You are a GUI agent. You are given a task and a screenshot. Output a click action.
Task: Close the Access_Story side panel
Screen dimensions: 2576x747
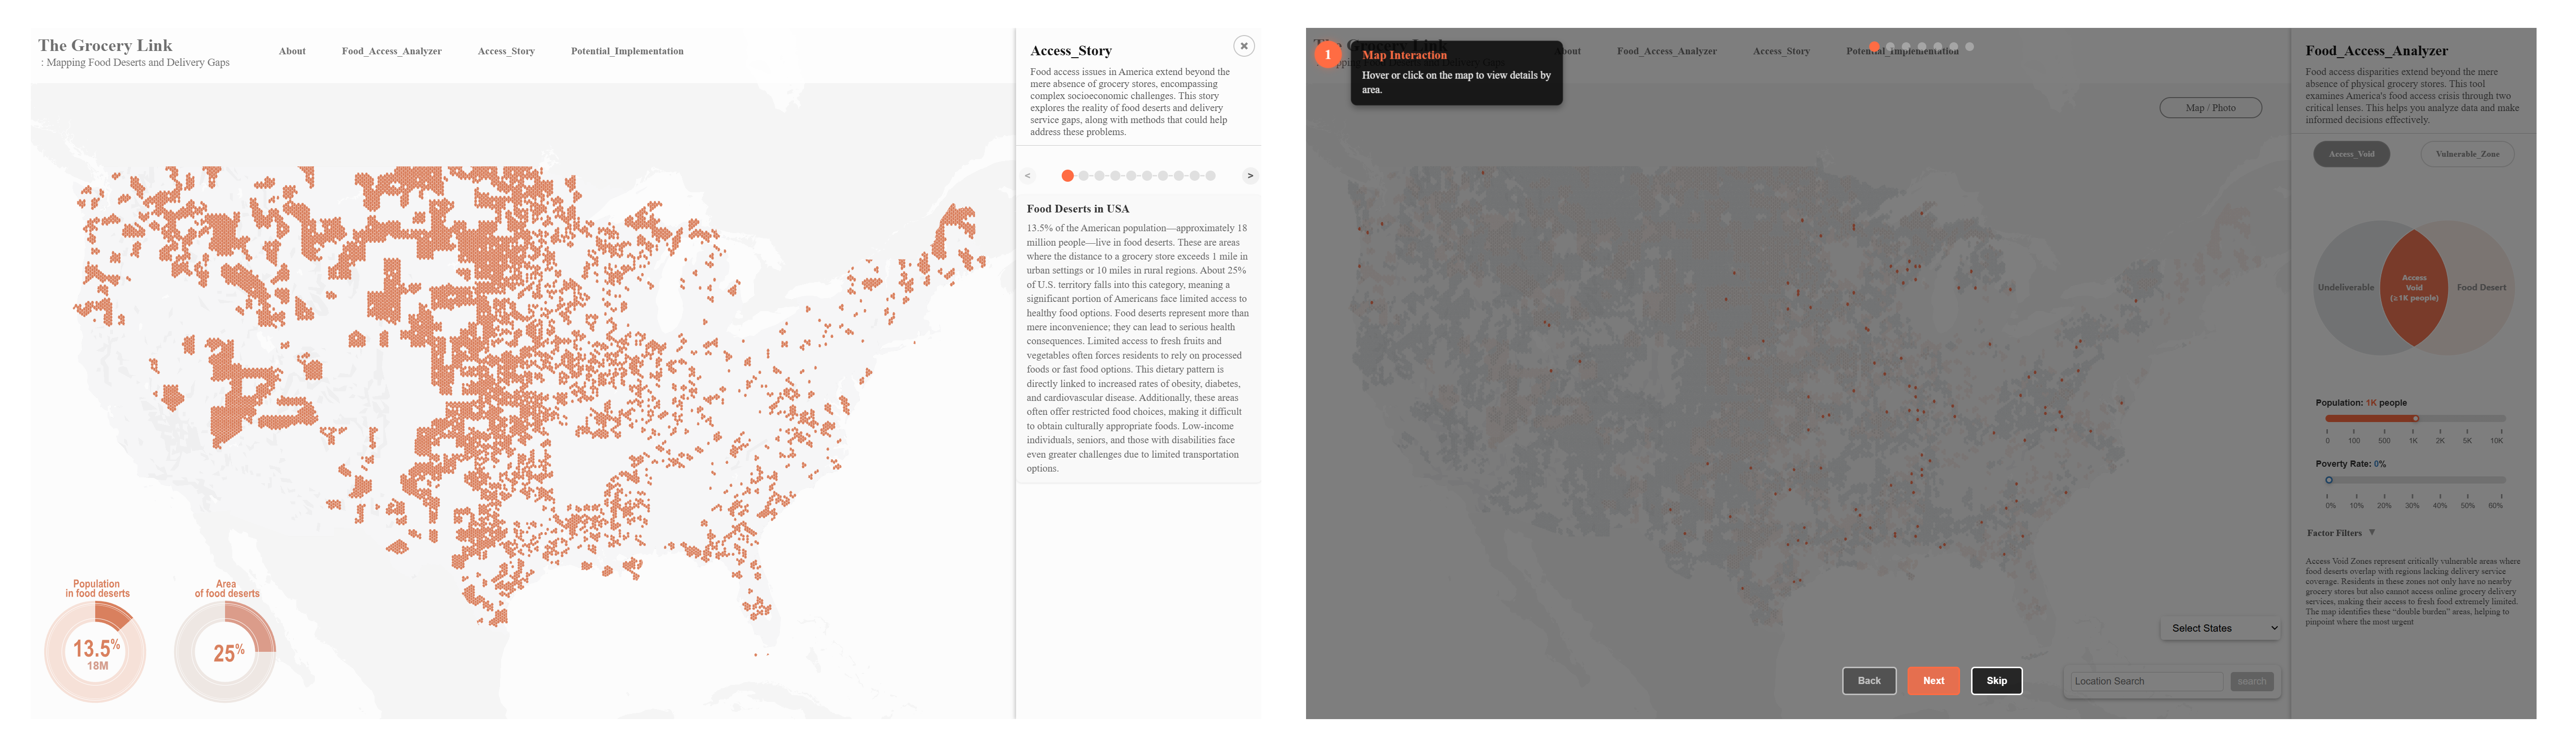click(x=1243, y=46)
